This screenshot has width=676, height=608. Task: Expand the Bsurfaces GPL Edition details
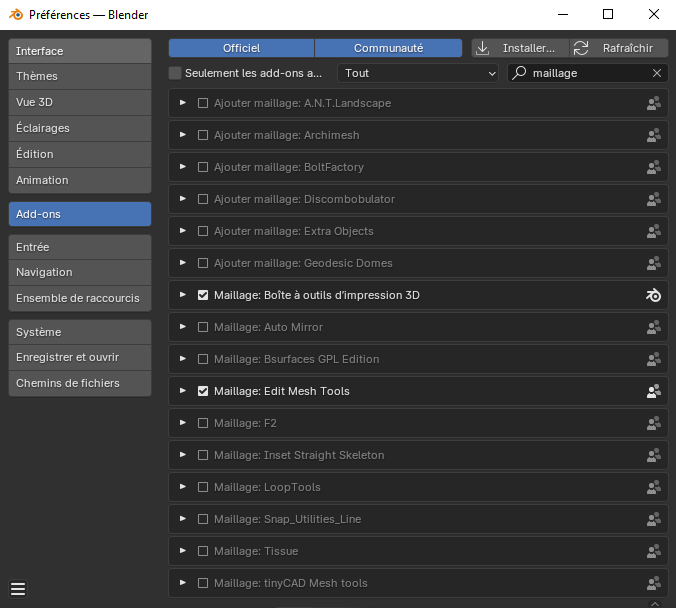point(183,359)
